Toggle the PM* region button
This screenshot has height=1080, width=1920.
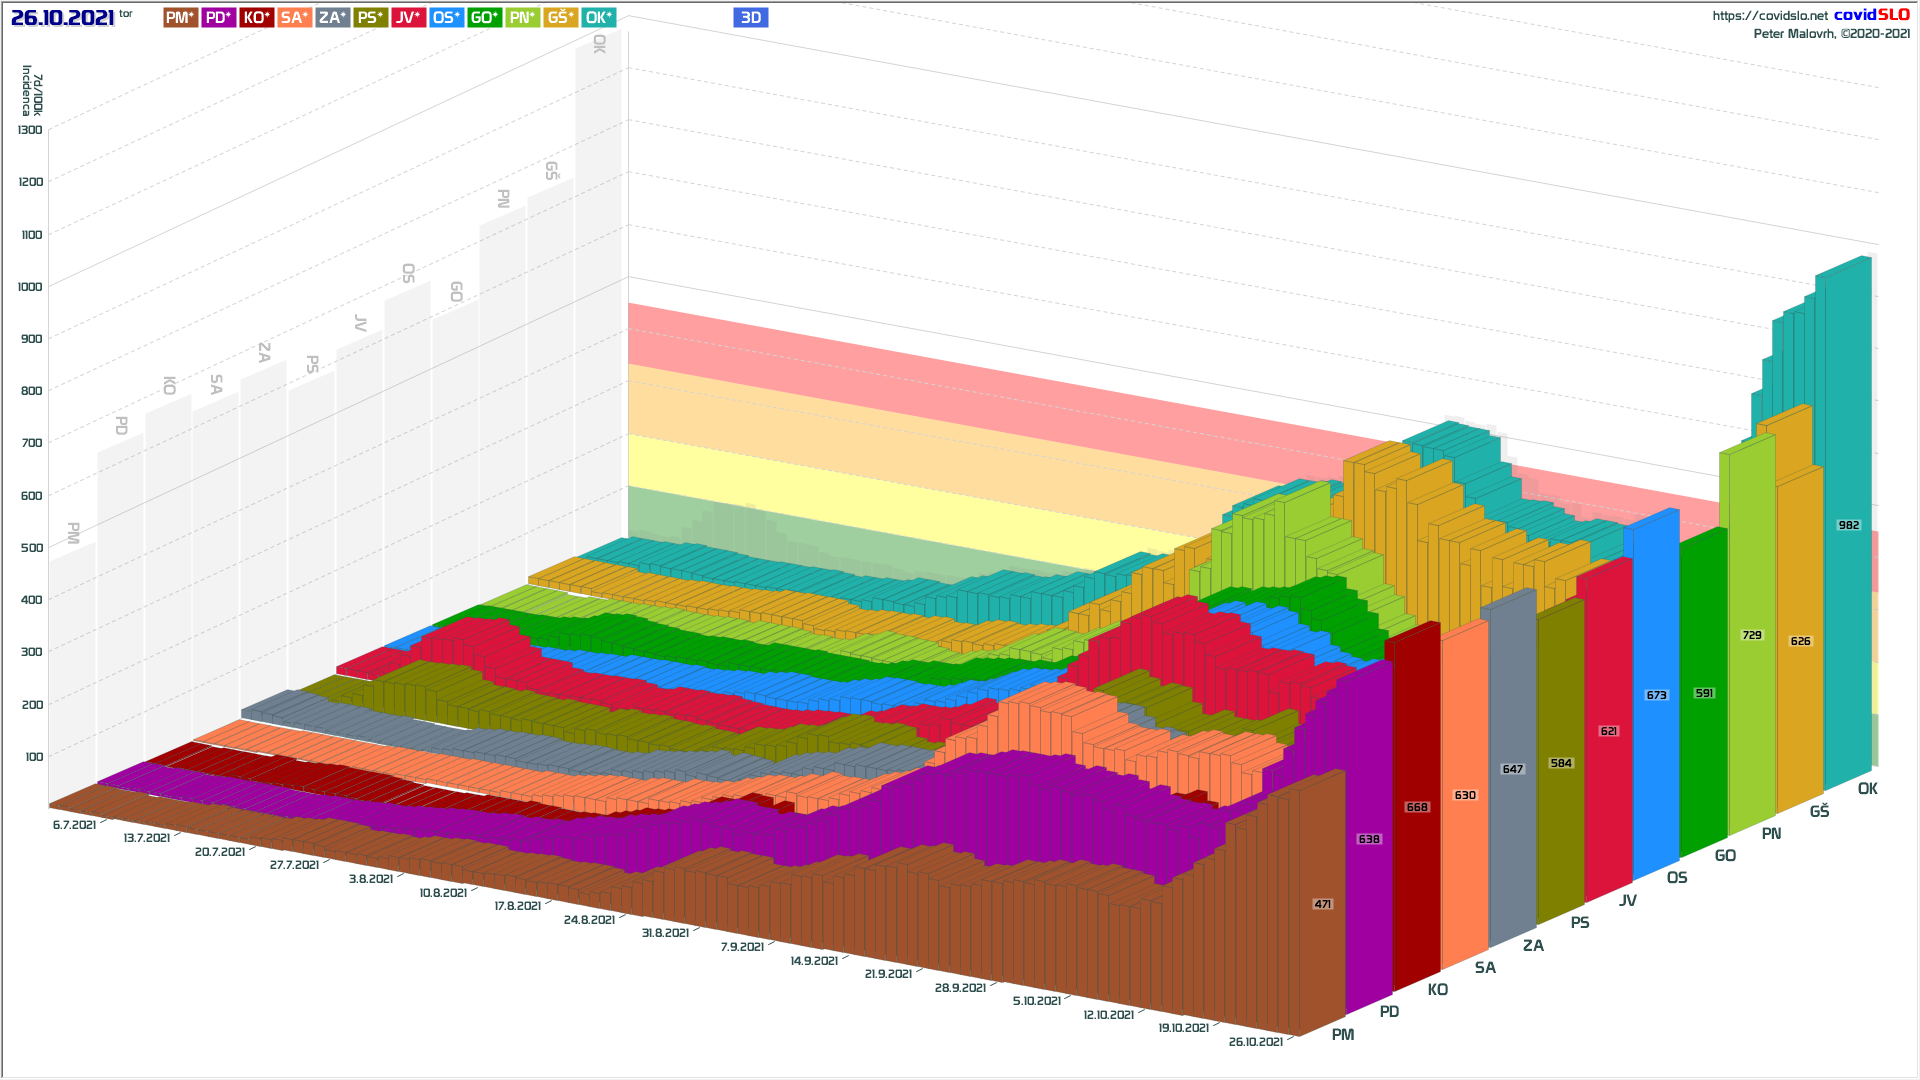(x=180, y=17)
